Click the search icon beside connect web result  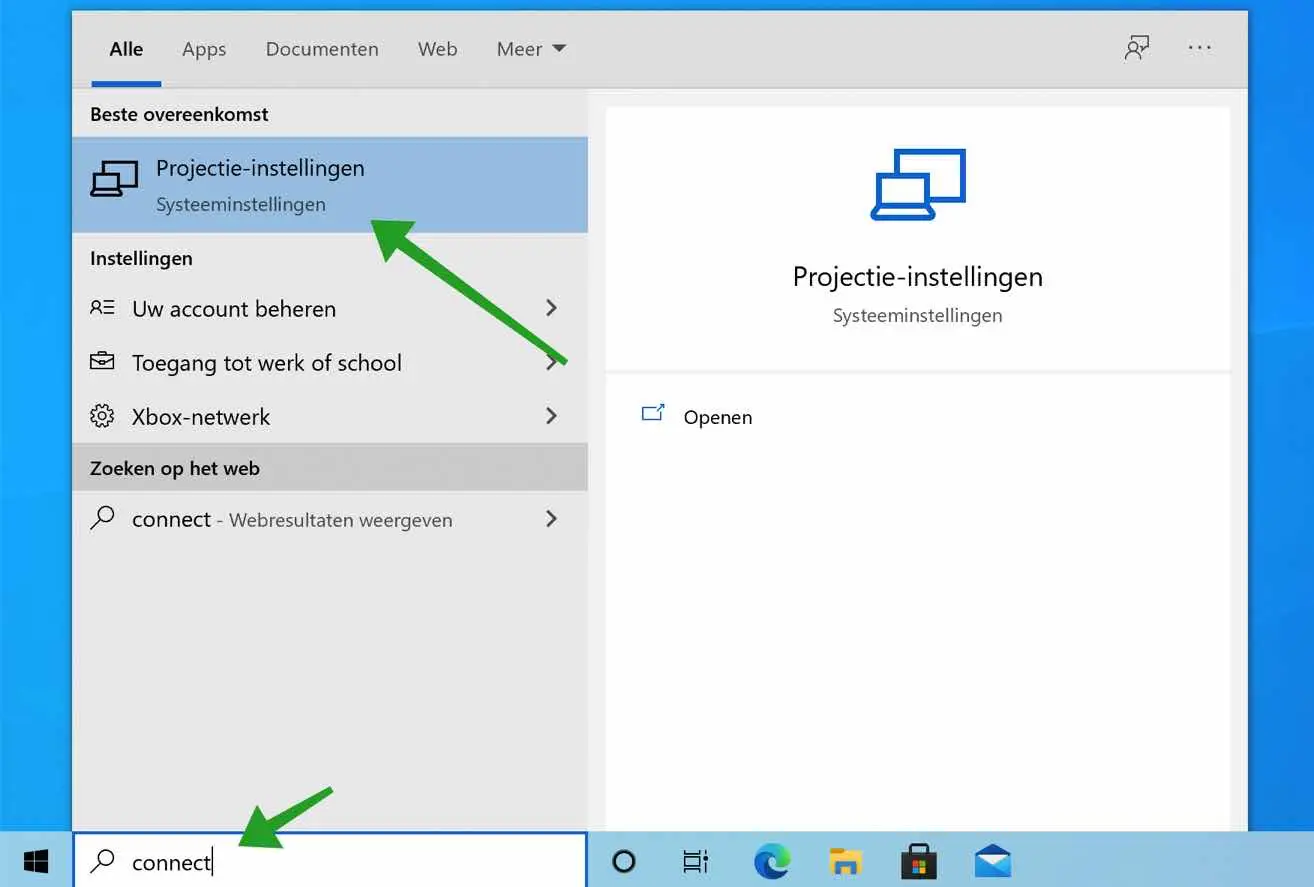click(x=102, y=519)
